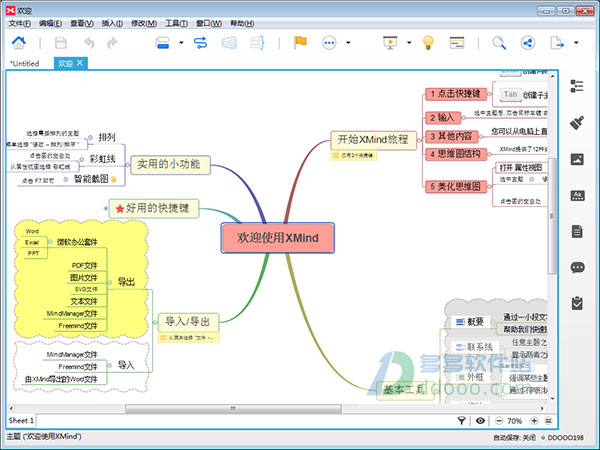Zoom out with minus button
Screen dimensions: 600x450
pos(499,421)
